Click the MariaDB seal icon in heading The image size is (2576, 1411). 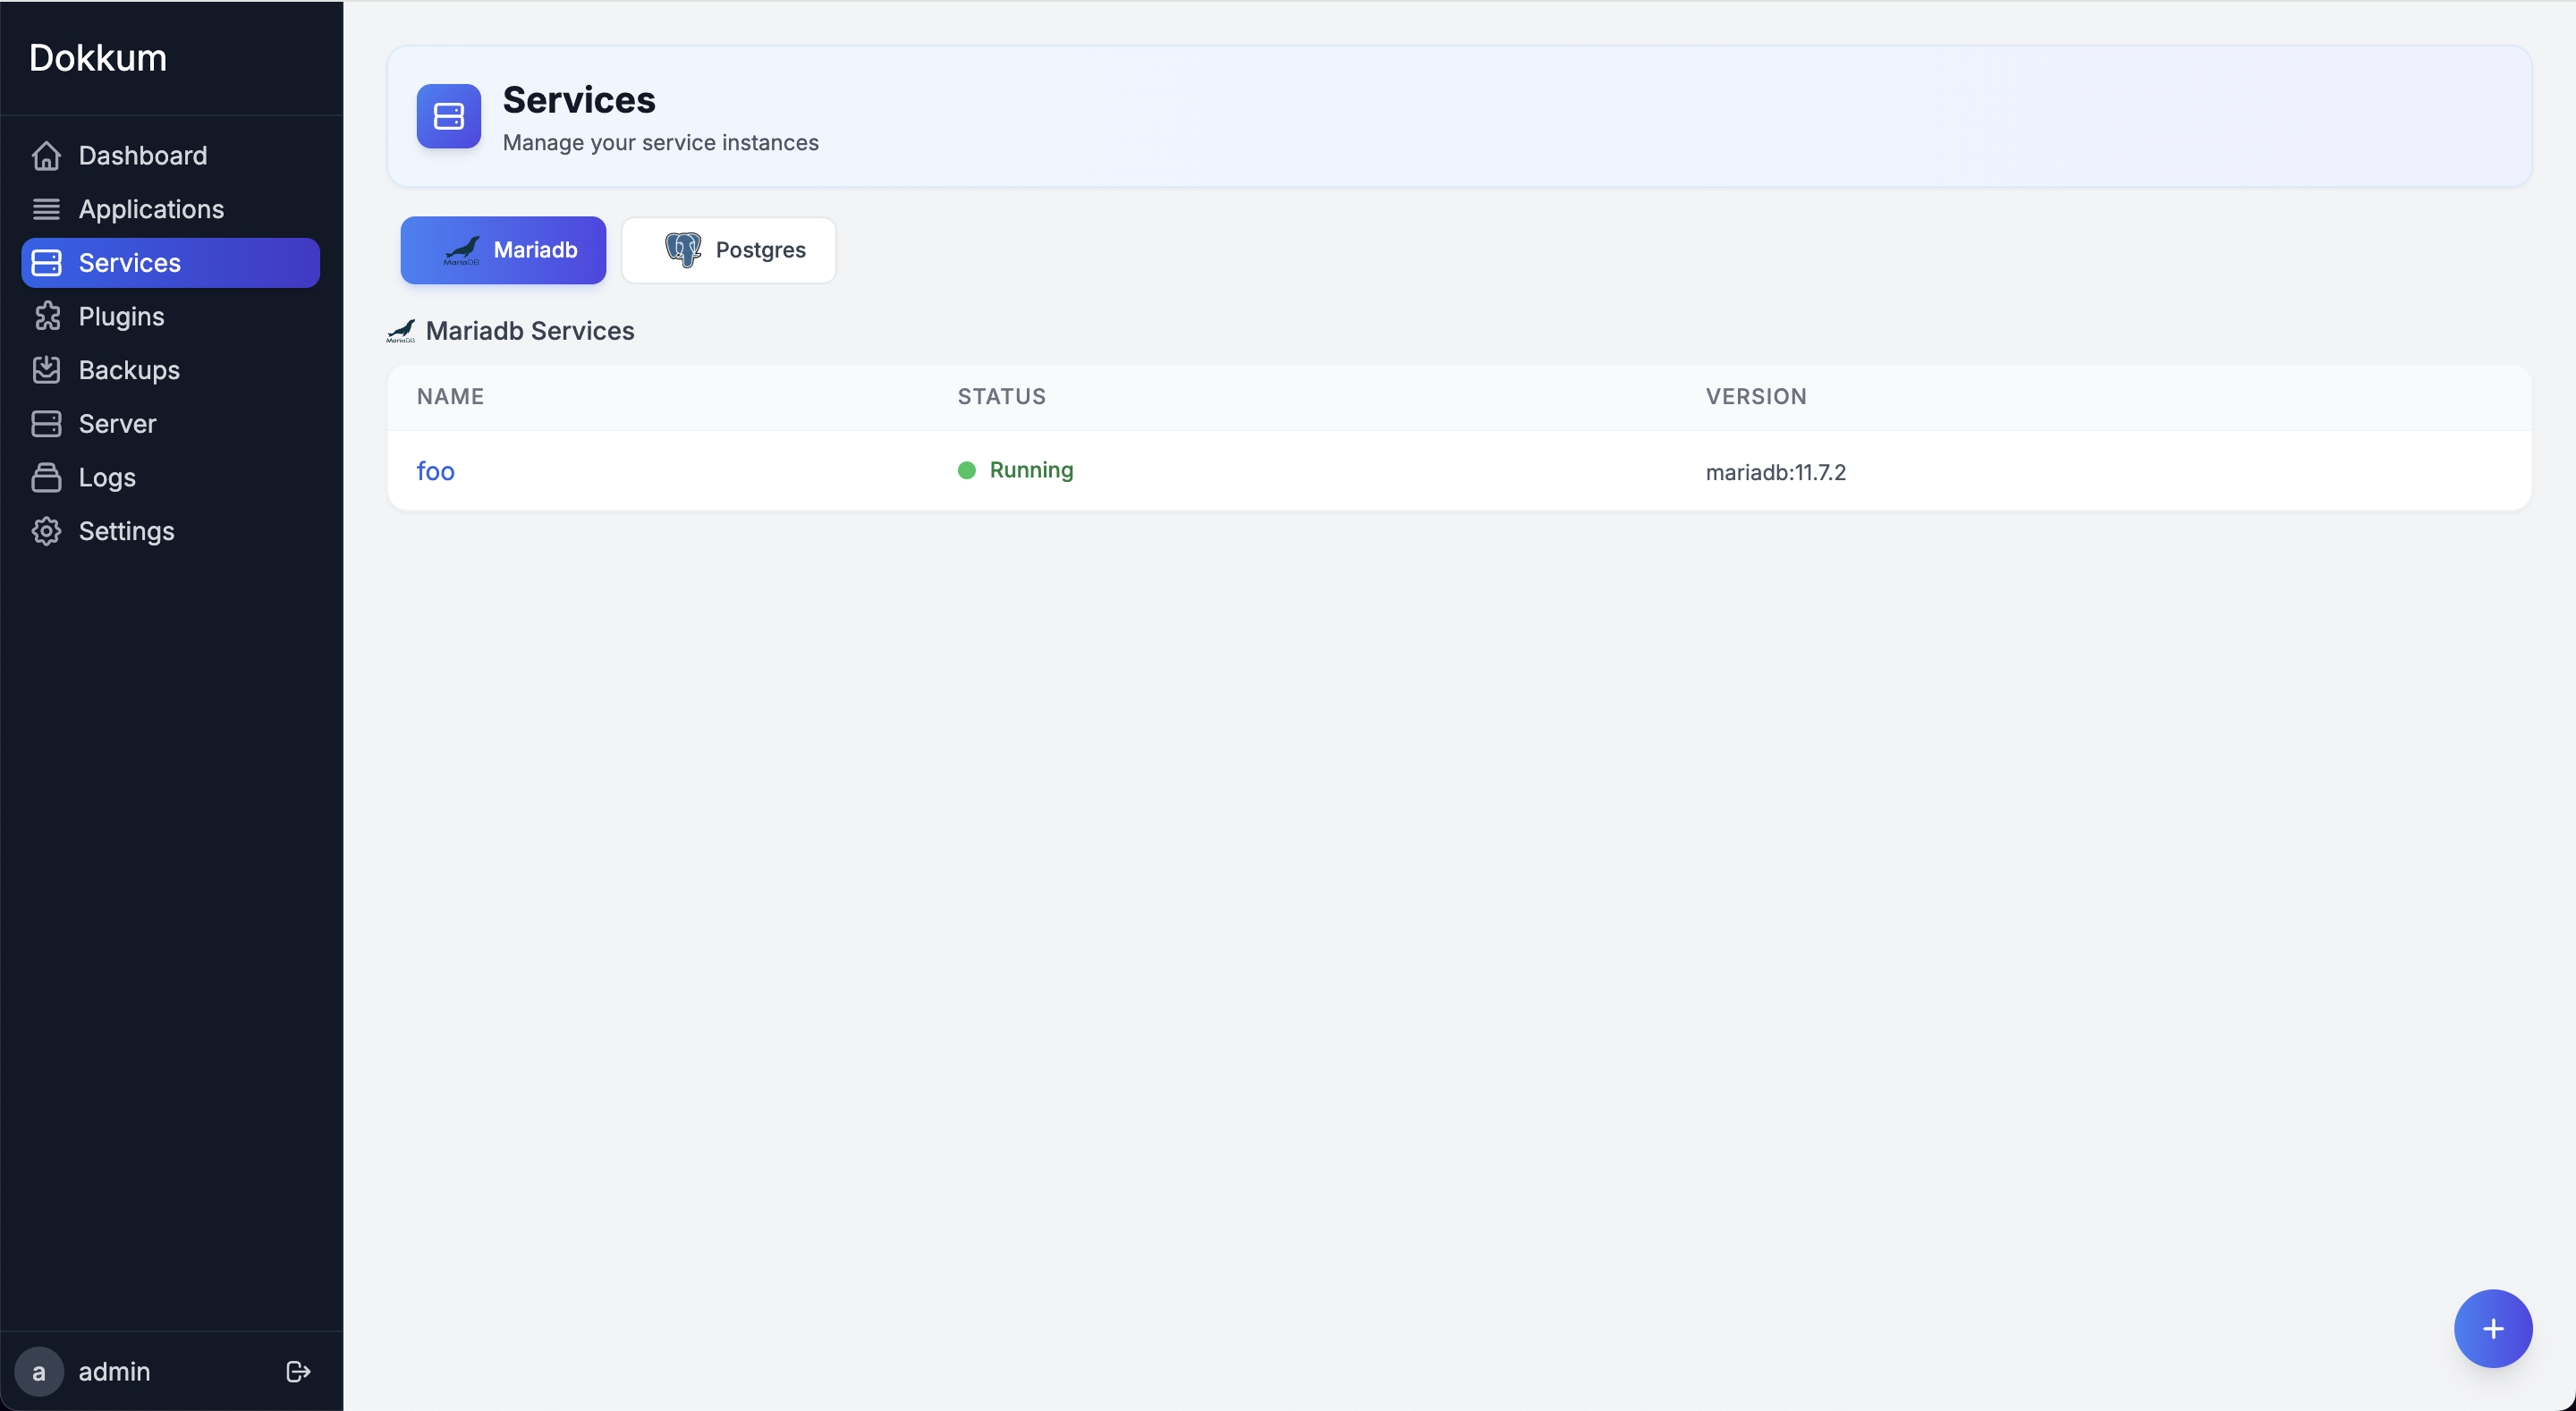pos(400,331)
